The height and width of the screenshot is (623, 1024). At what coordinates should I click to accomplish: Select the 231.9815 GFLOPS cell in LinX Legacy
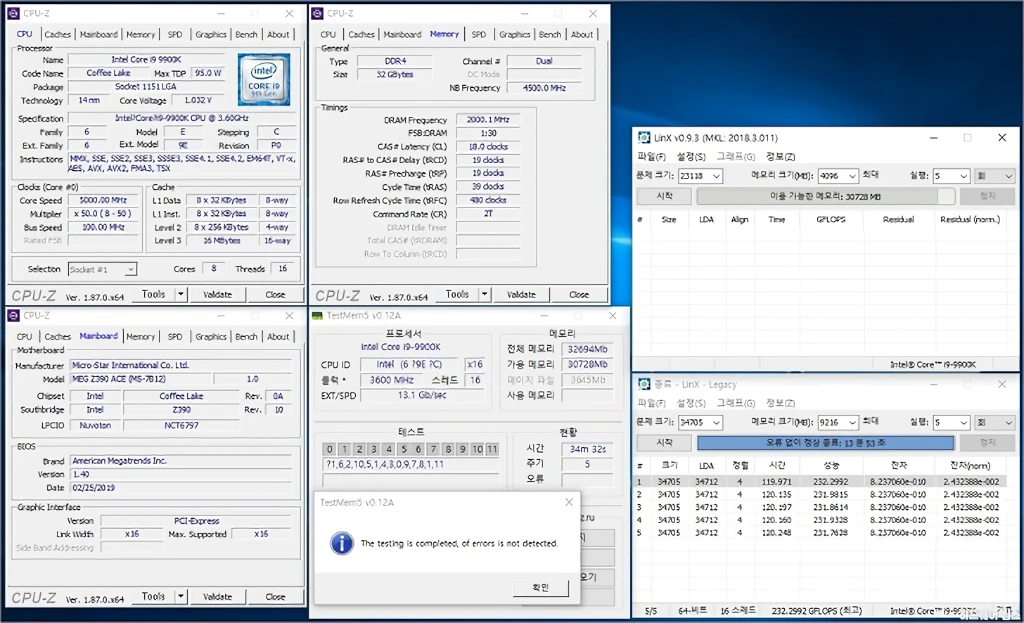coord(831,494)
